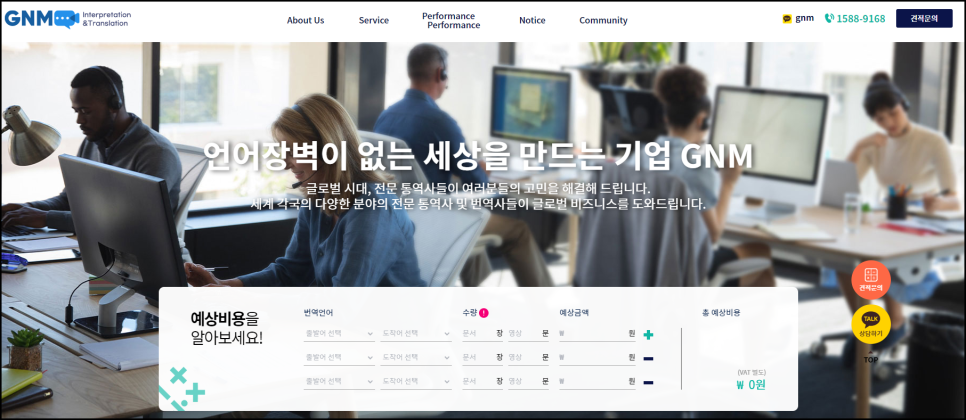Click the 1588-9168 phone number link
The image size is (966, 420).
[x=861, y=18]
